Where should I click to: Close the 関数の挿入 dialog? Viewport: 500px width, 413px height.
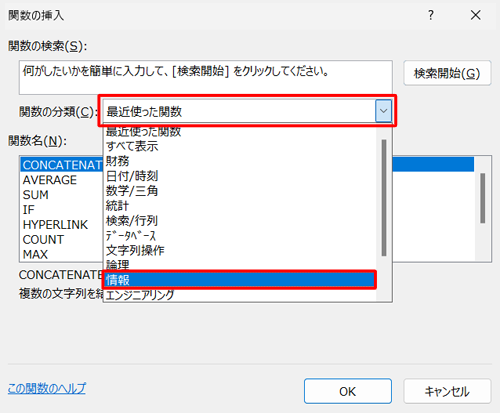pyautogui.click(x=475, y=15)
